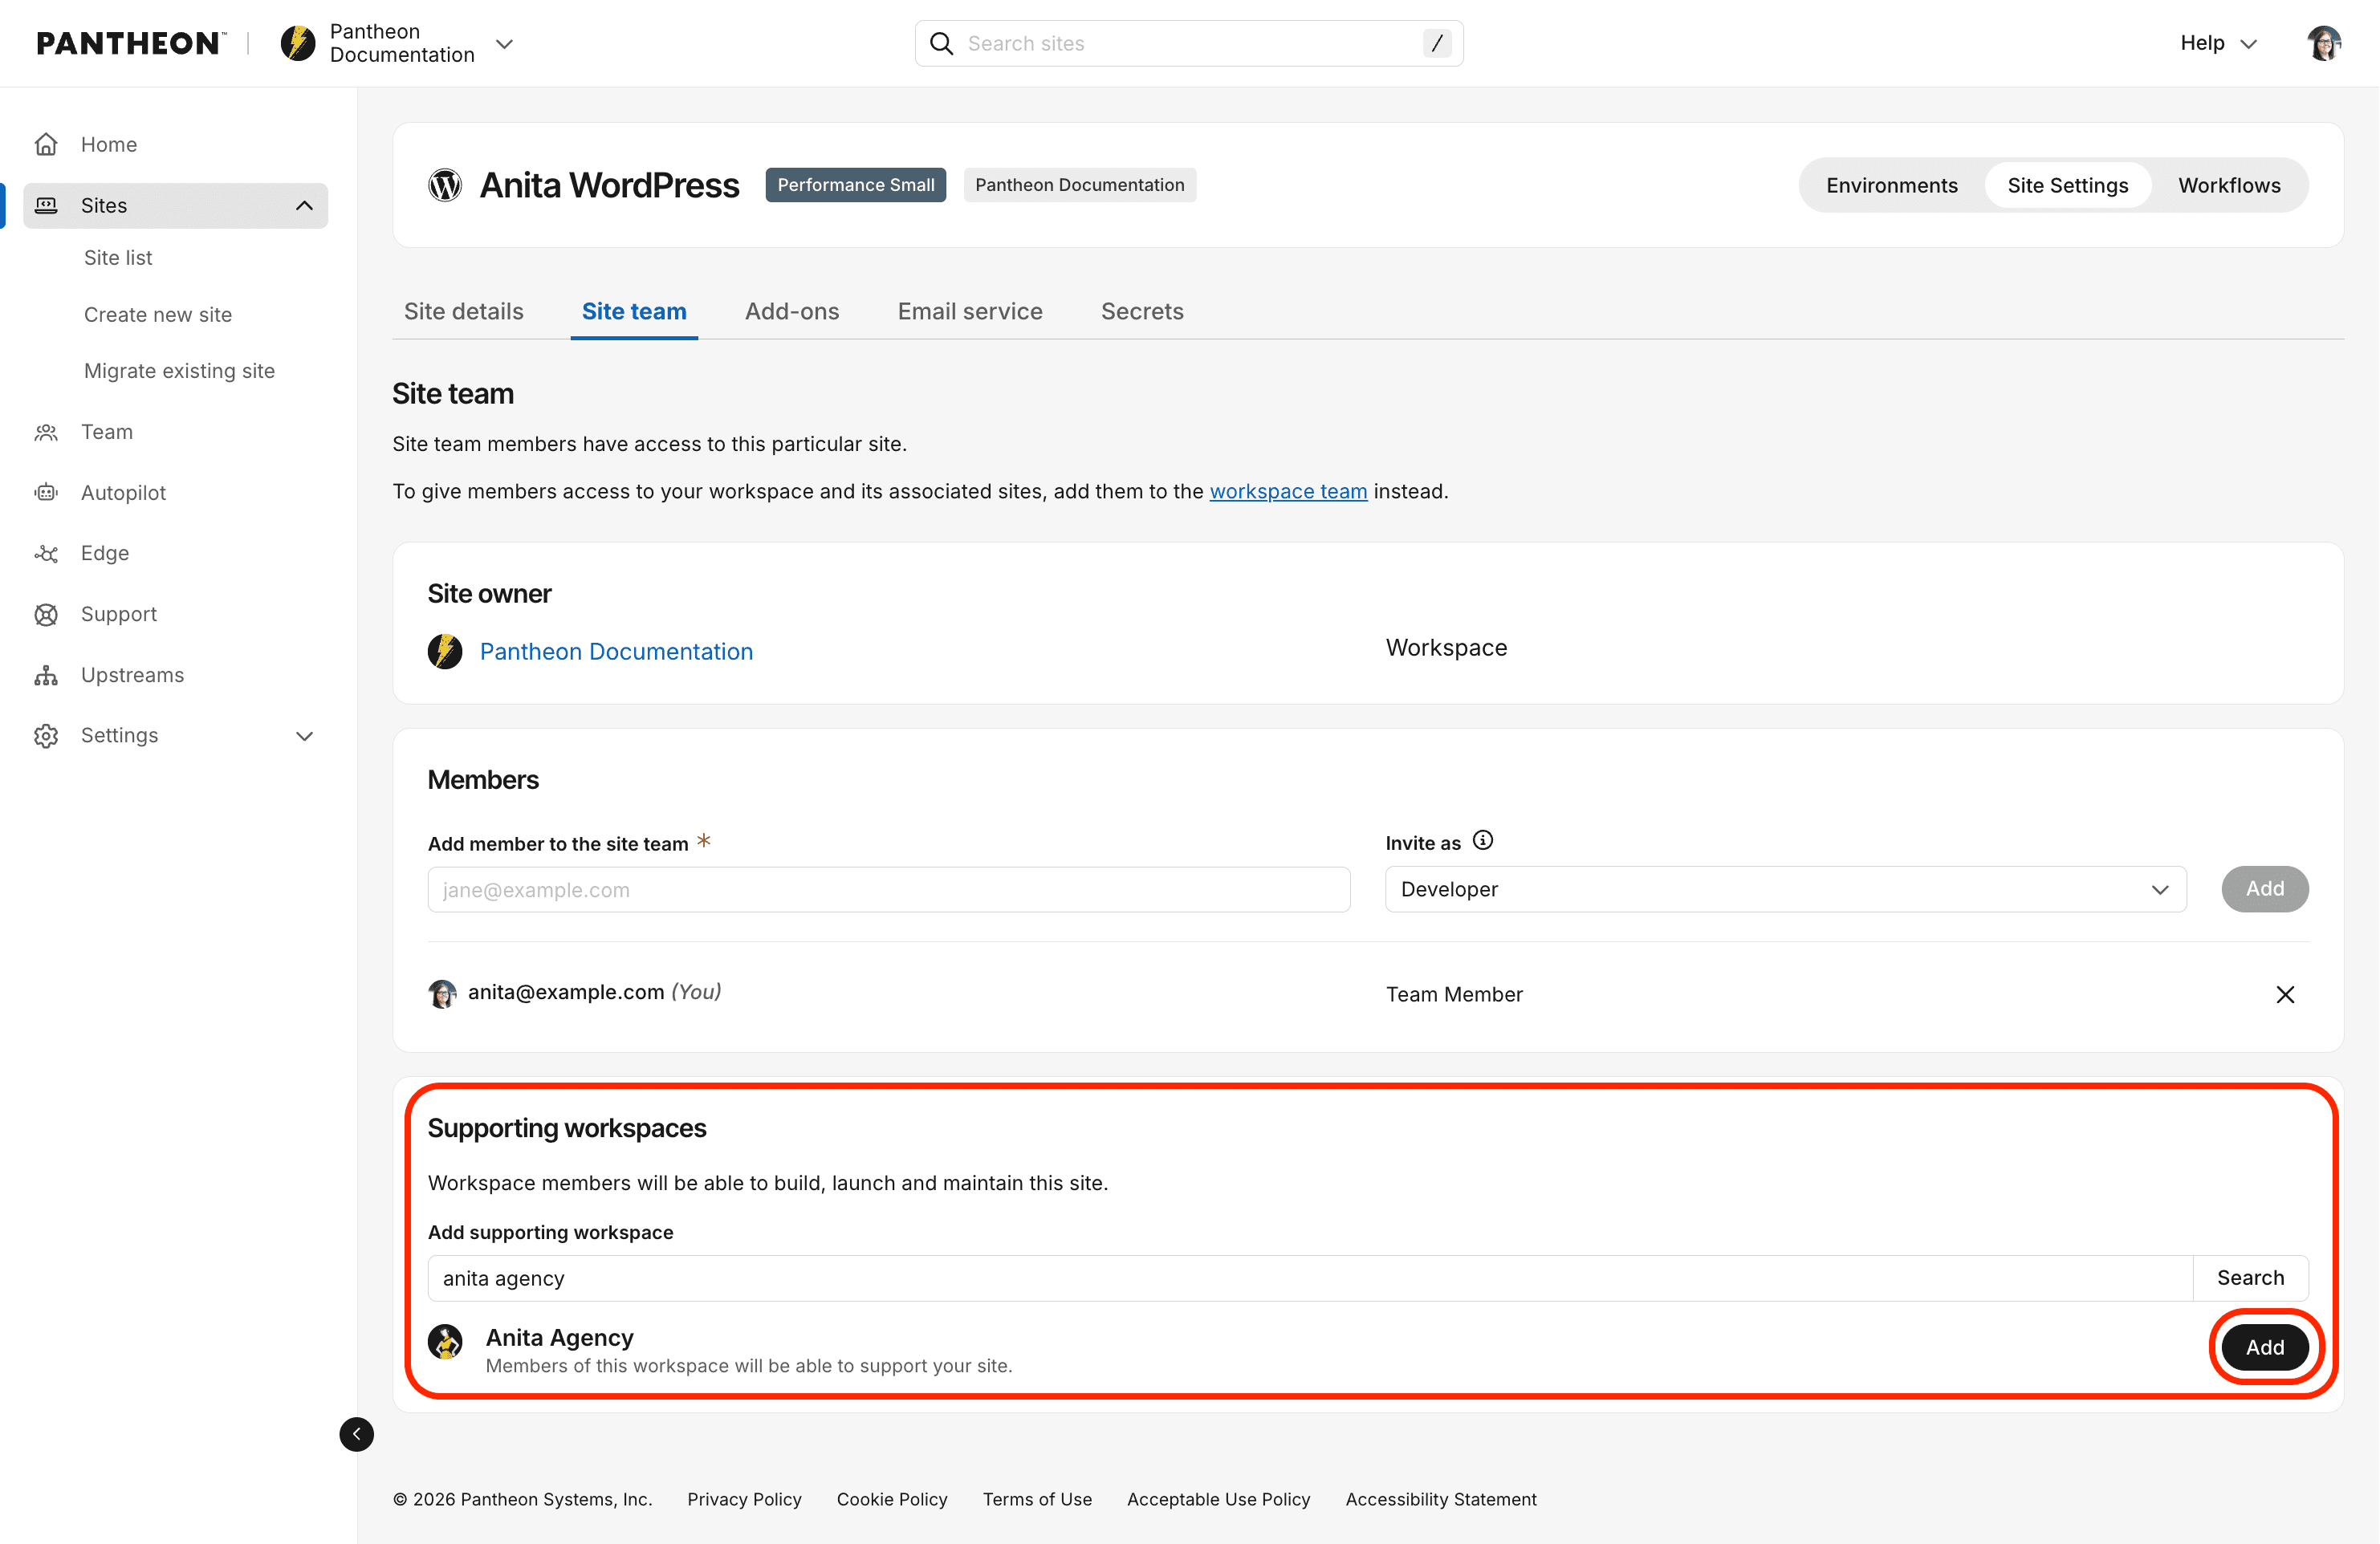Add Anita Agency as supporting workspace

click(x=2265, y=1347)
